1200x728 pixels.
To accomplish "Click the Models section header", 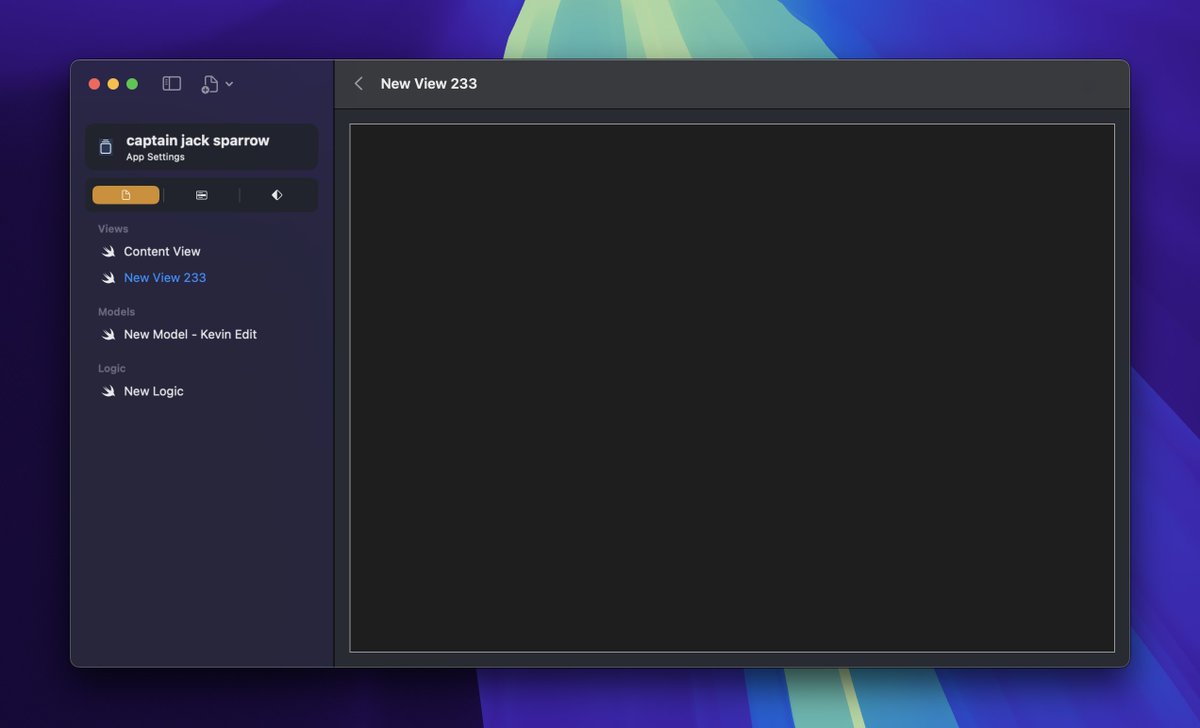I will [x=116, y=312].
